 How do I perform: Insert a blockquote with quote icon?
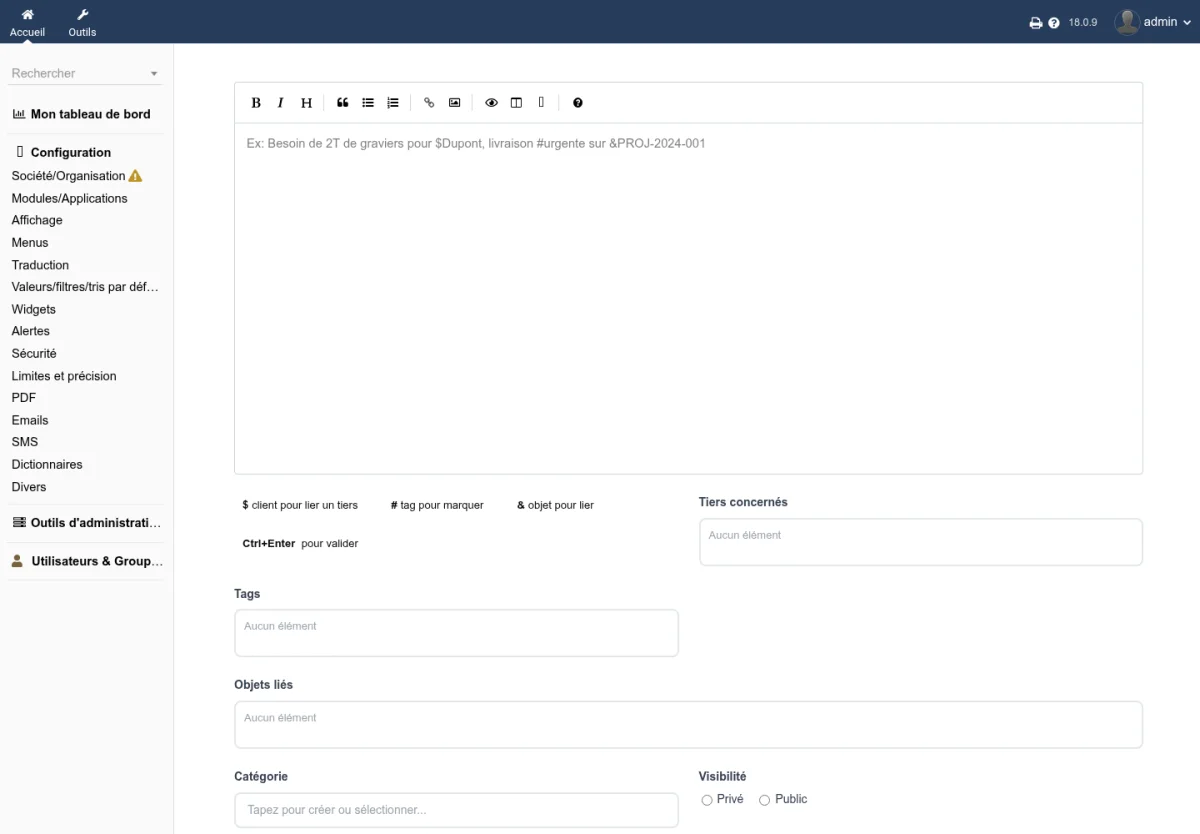[343, 103]
